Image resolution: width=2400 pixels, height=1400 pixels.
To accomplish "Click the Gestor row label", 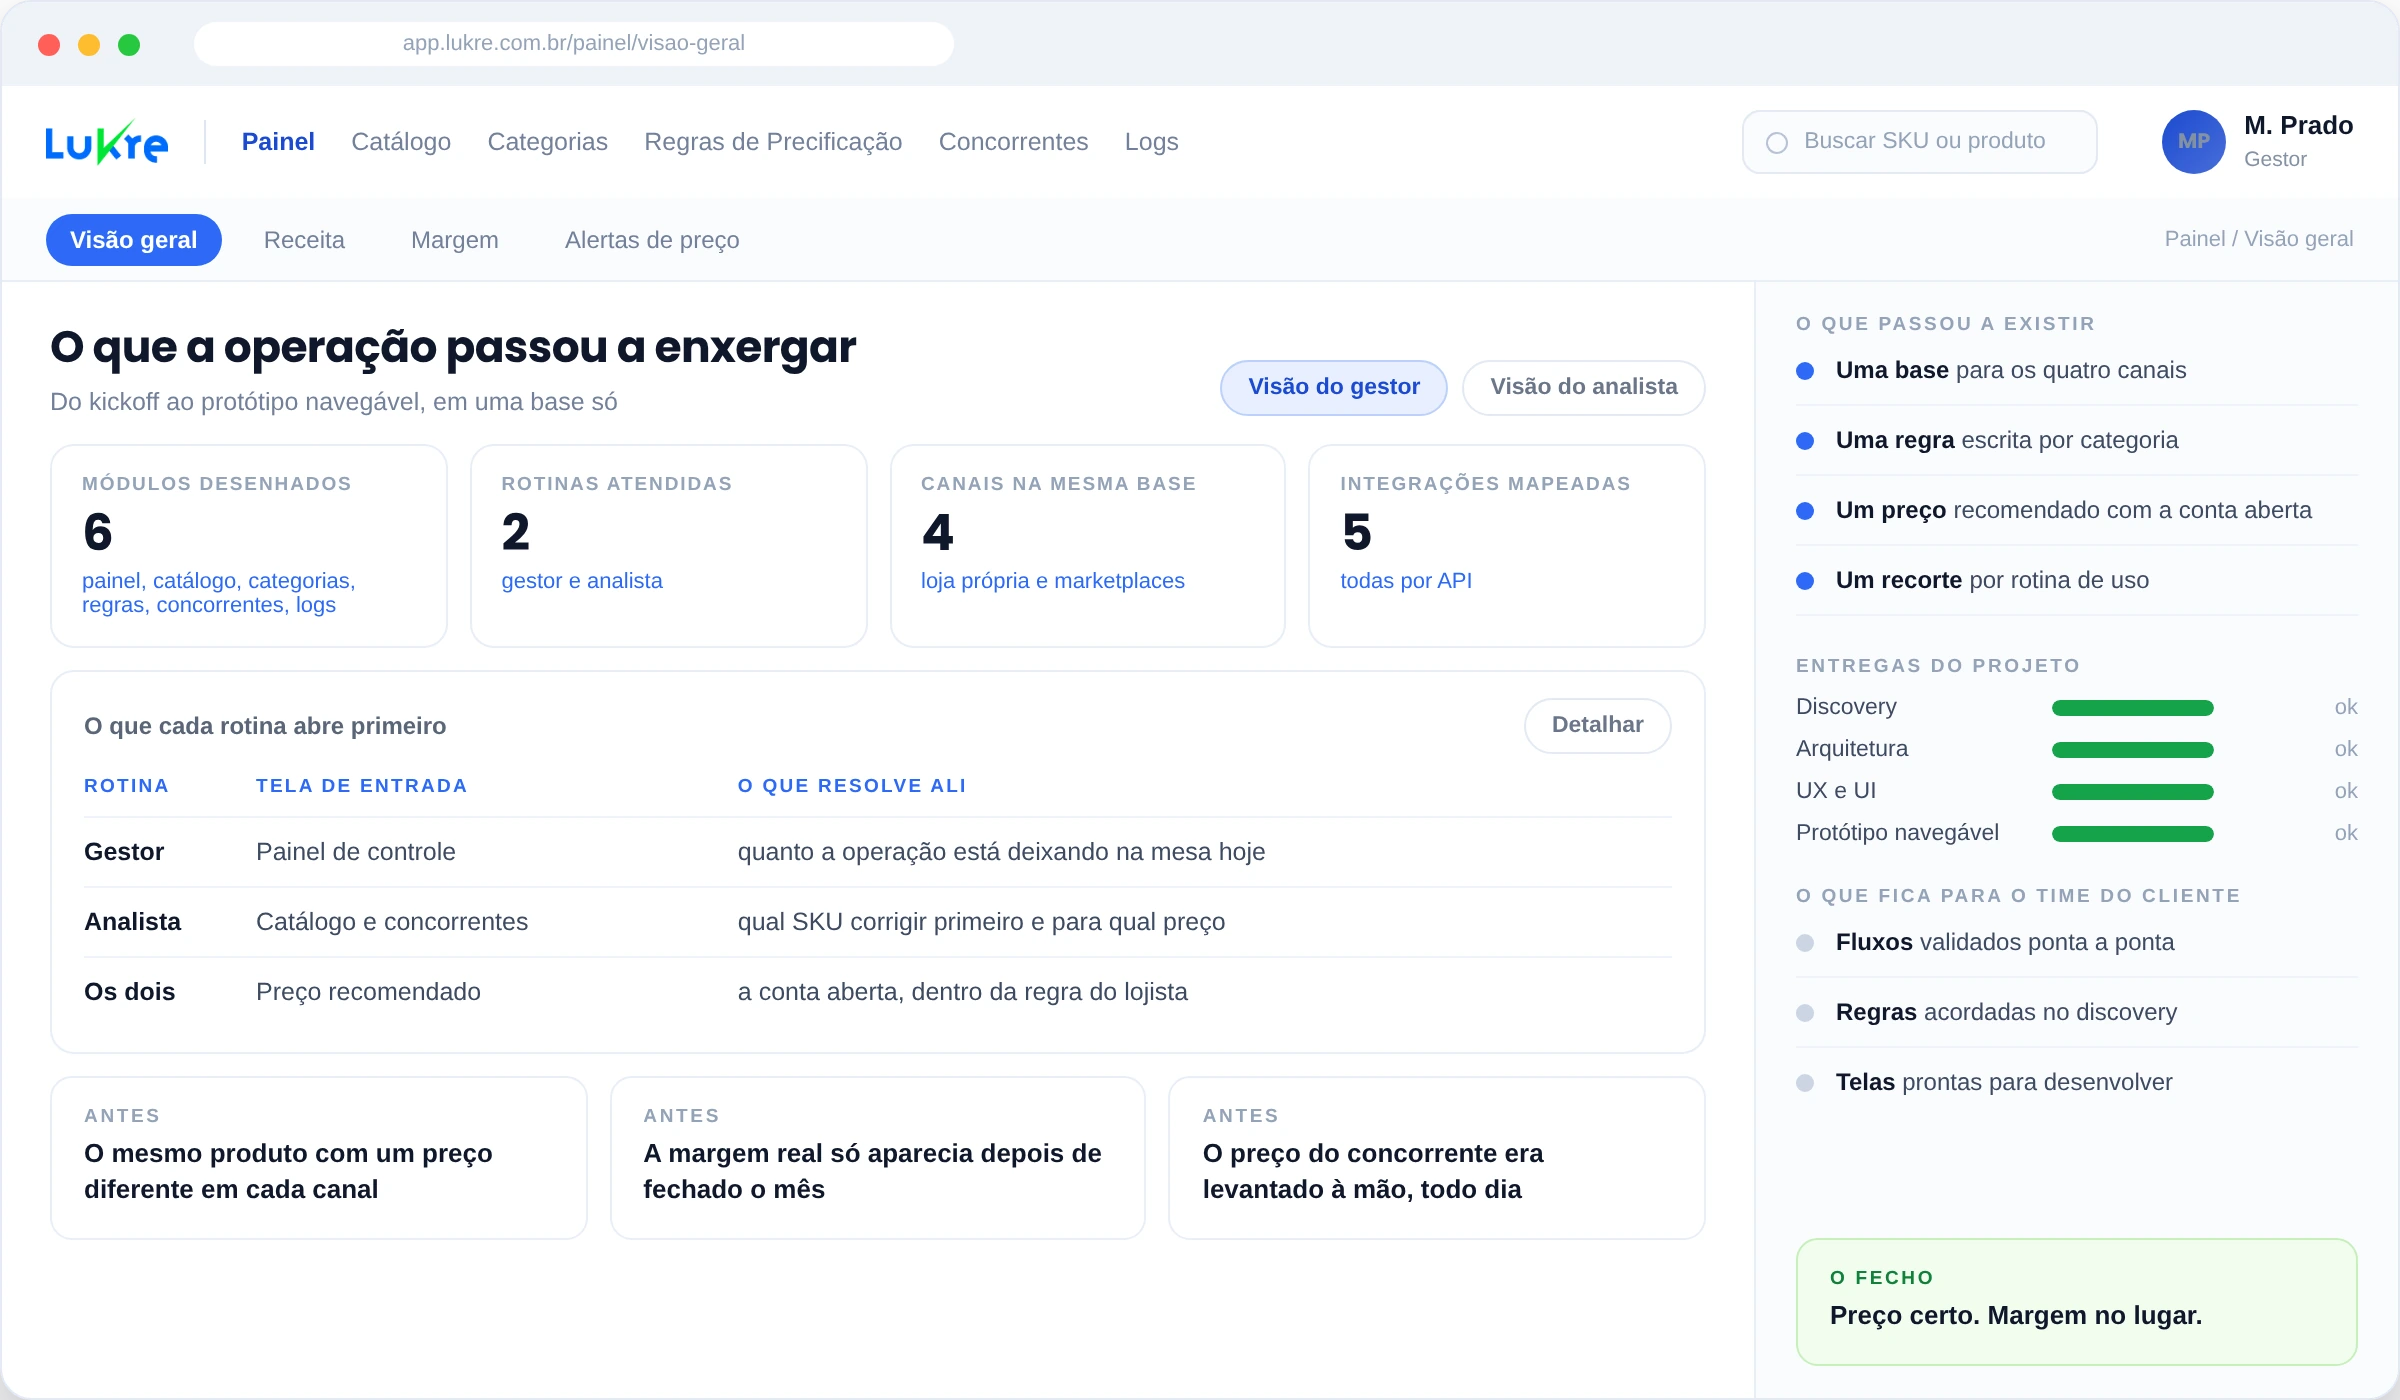I will (124, 852).
